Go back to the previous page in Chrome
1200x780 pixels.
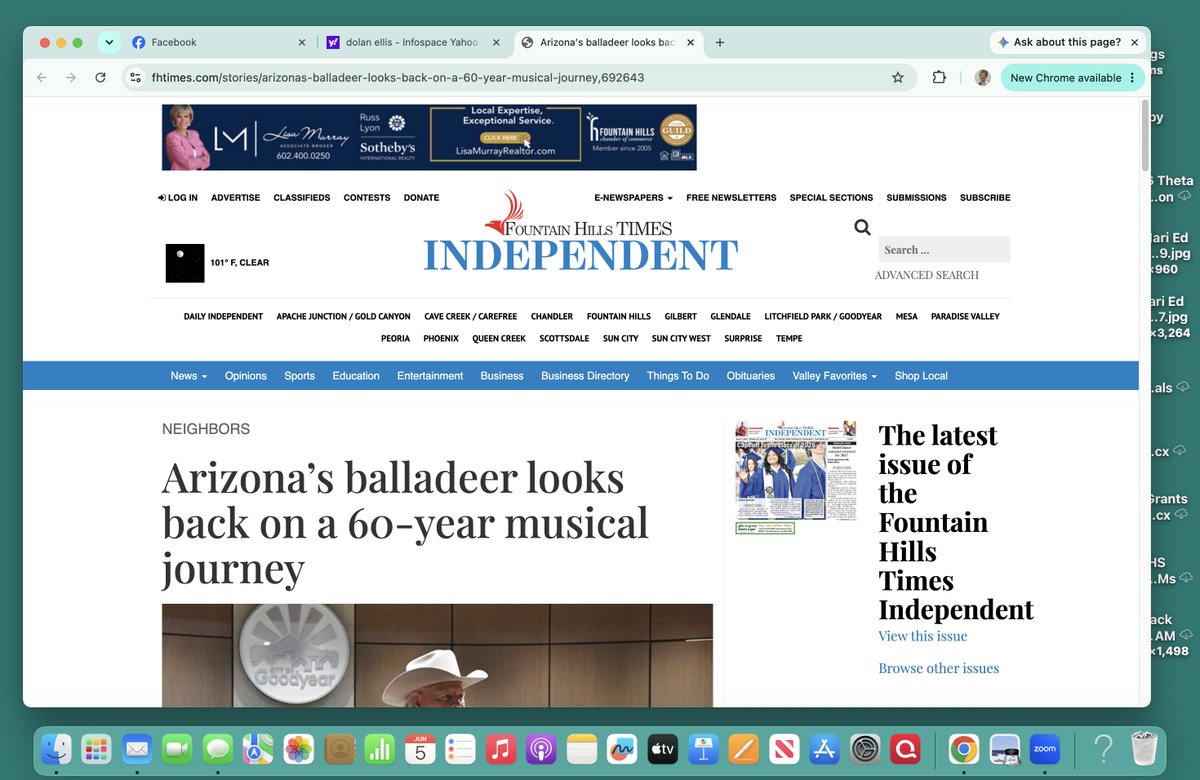41,77
